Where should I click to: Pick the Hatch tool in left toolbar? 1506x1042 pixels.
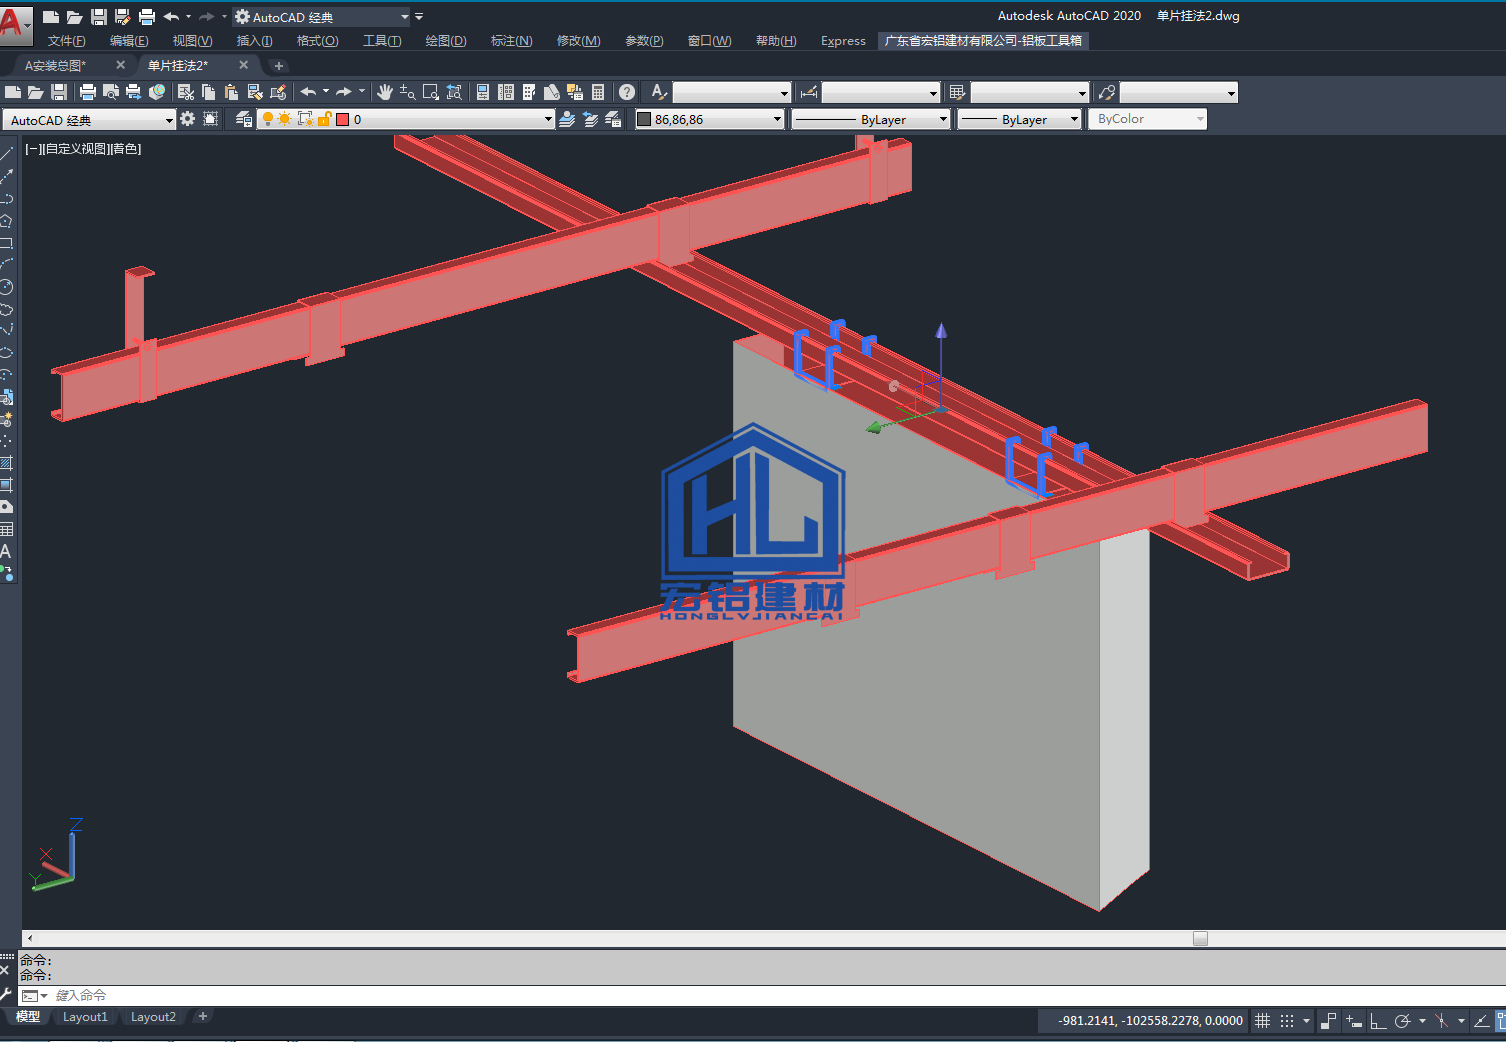(6, 463)
